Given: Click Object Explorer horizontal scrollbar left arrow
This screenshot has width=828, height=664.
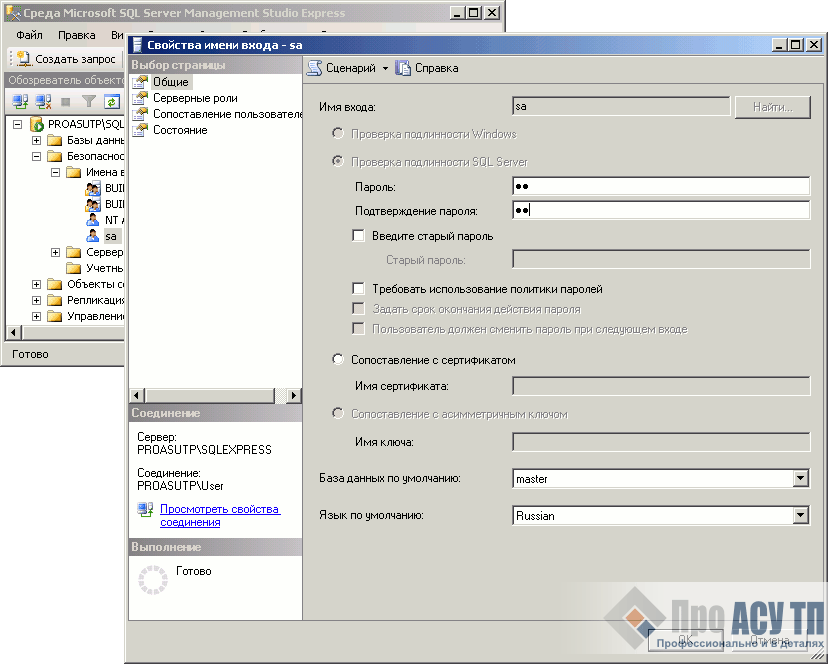Looking at the screenshot, I should (x=14, y=333).
